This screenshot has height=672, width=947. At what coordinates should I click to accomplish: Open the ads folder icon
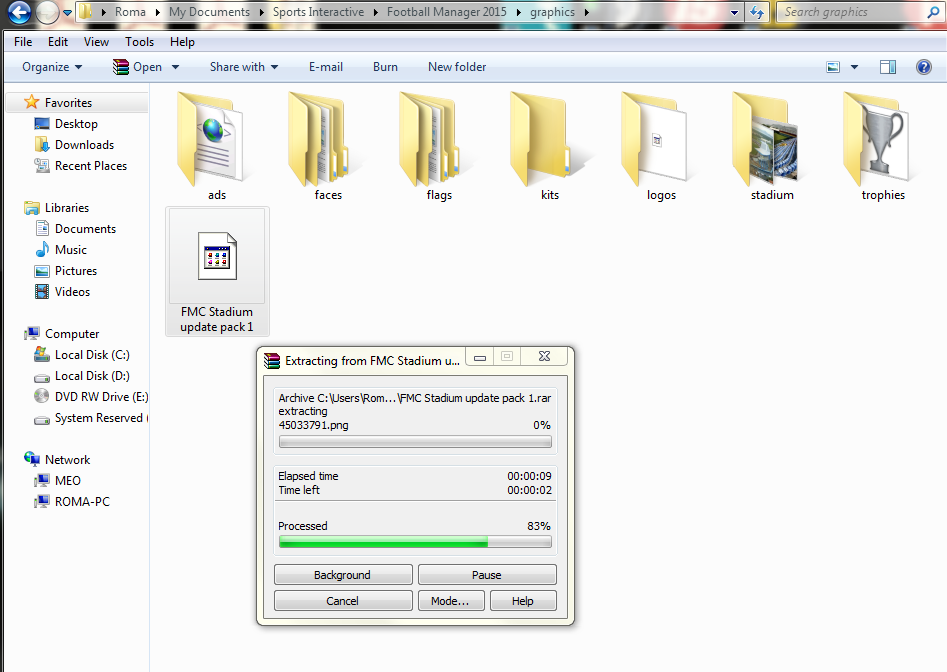(x=213, y=140)
